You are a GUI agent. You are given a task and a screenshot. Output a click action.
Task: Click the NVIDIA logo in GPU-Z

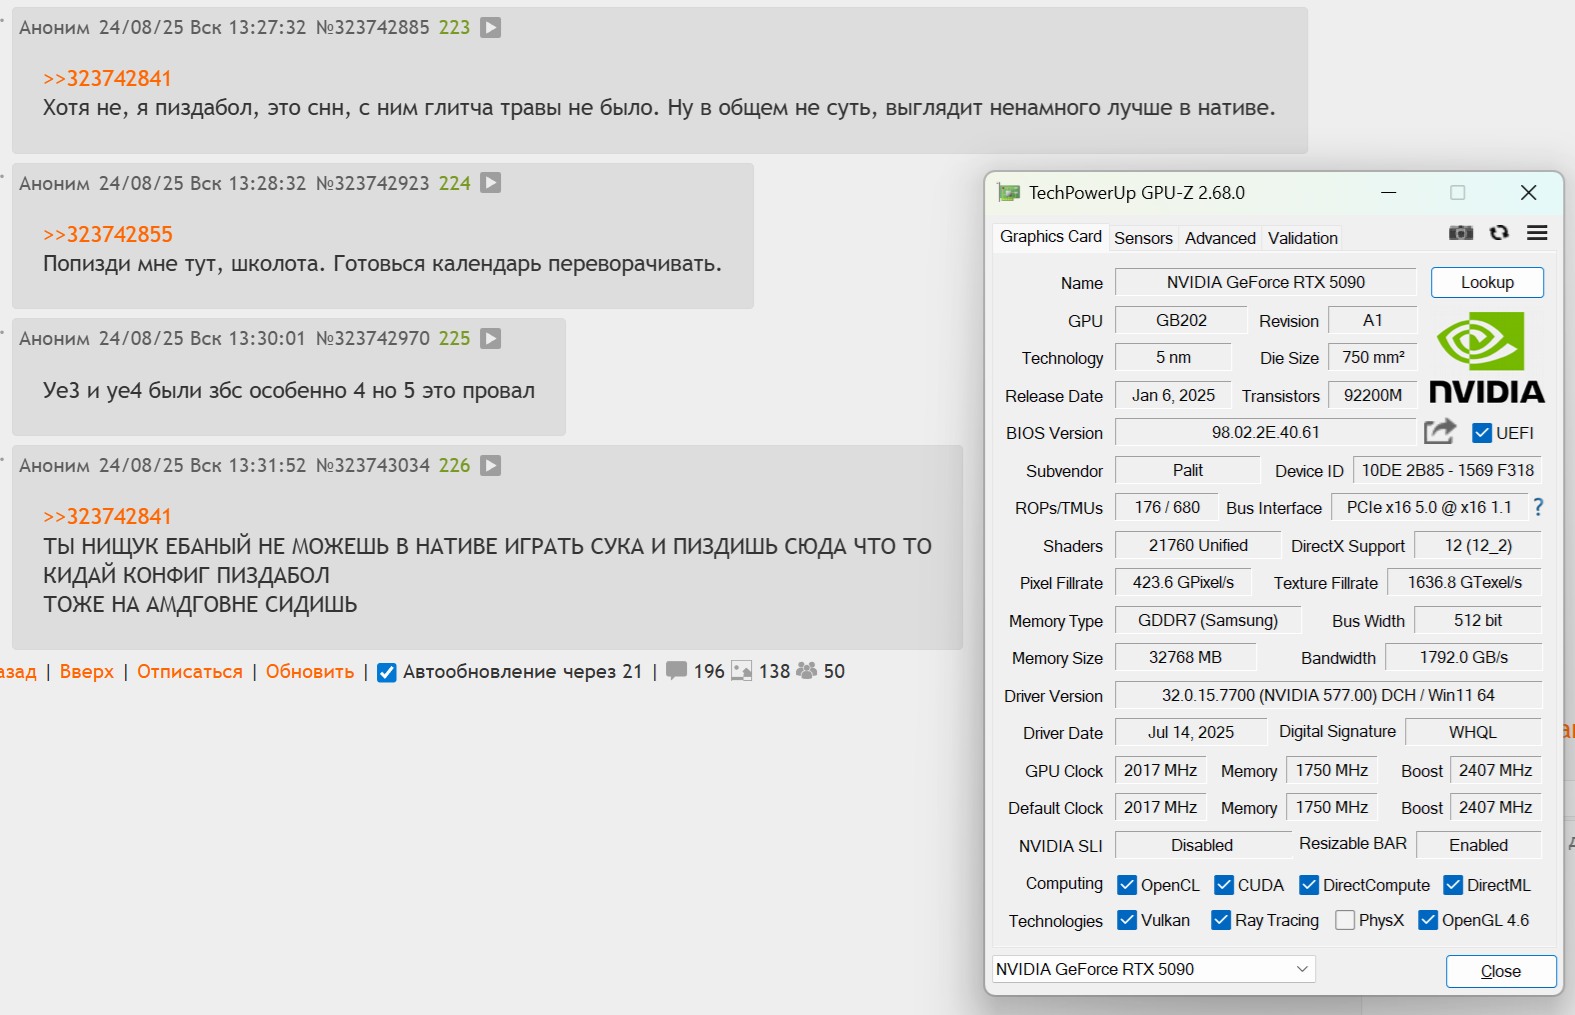coord(1487,358)
